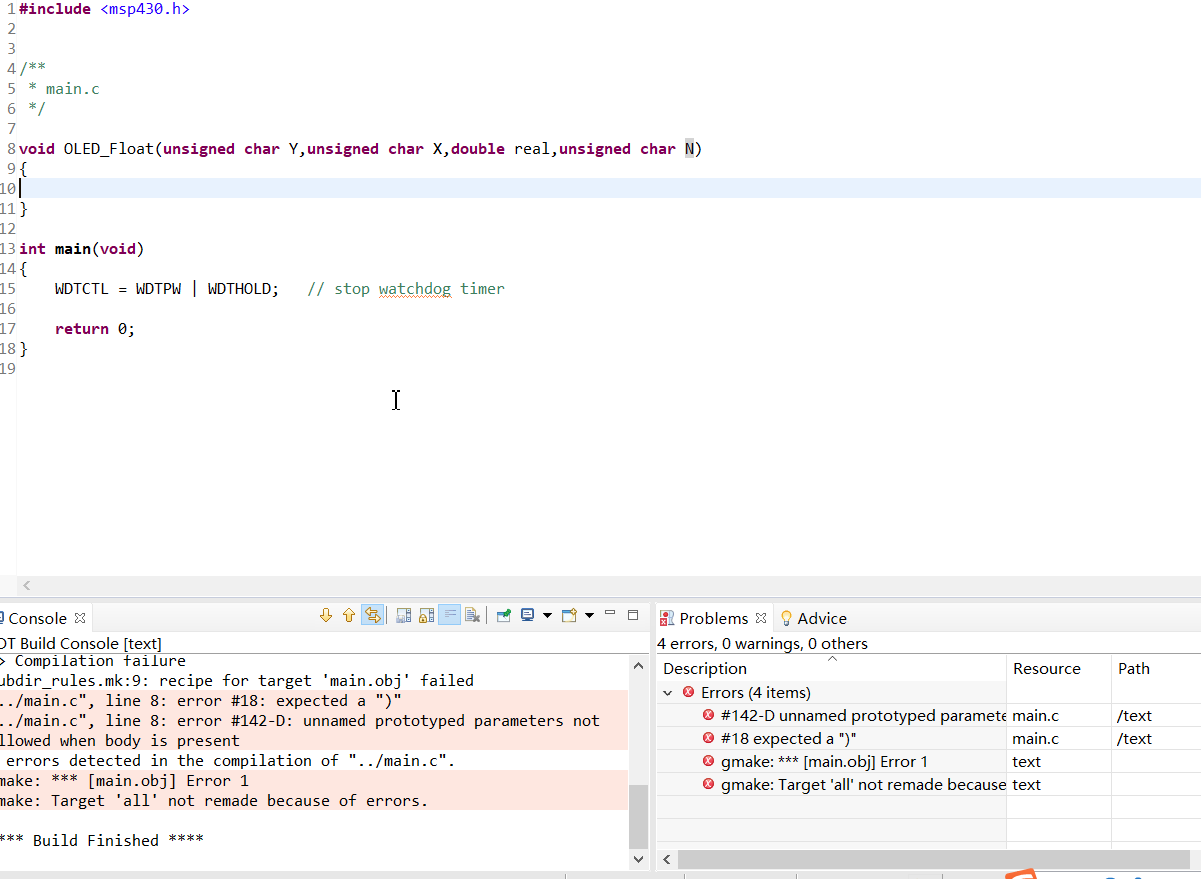
Task: Click the underlined word watchdog in comment
Action: 415,289
